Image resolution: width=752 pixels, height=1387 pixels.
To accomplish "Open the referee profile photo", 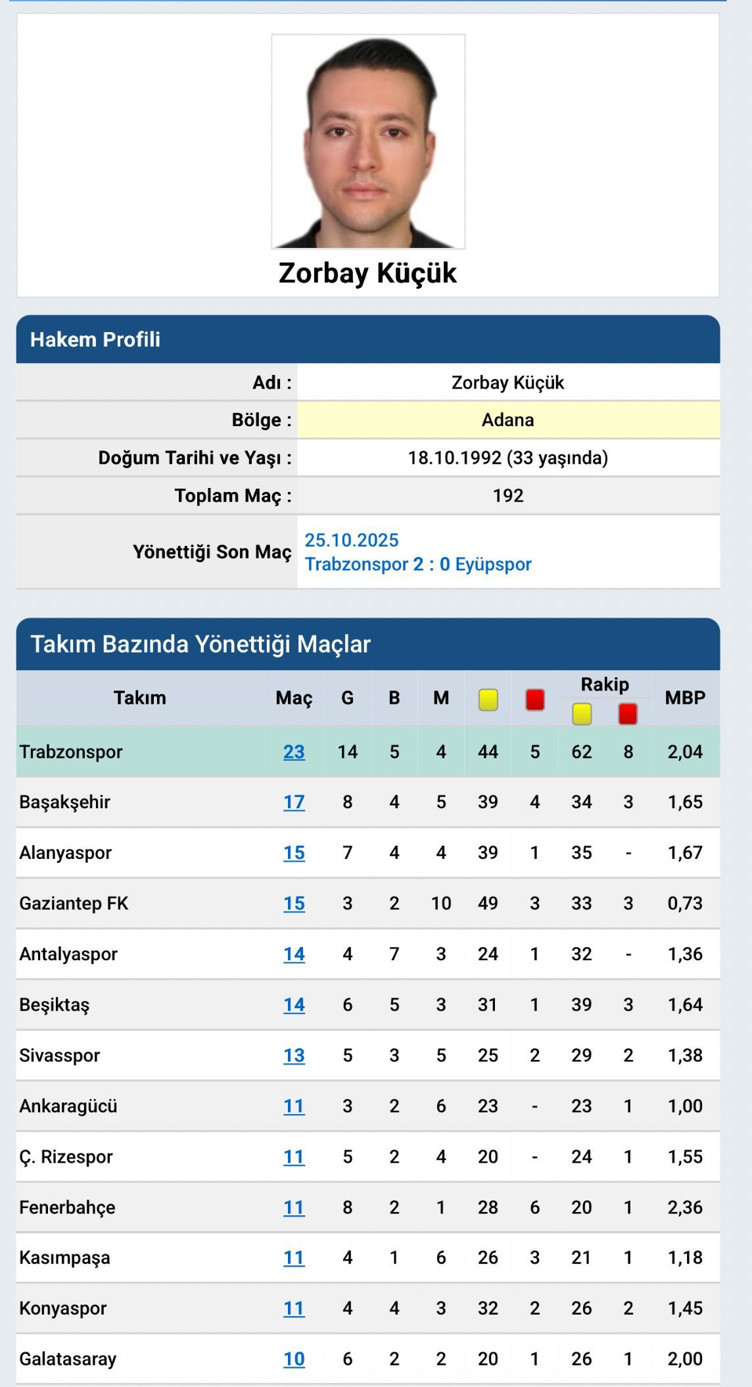I will click(x=368, y=141).
